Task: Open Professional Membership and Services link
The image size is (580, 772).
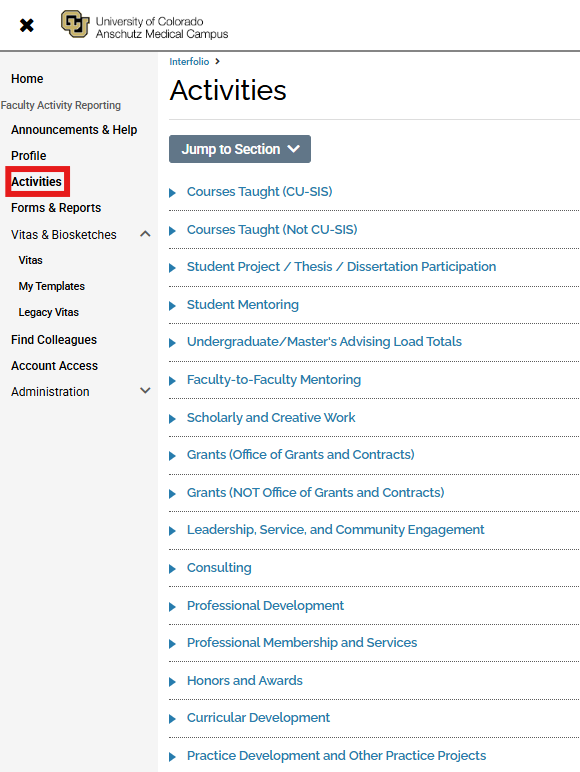Action: (302, 643)
